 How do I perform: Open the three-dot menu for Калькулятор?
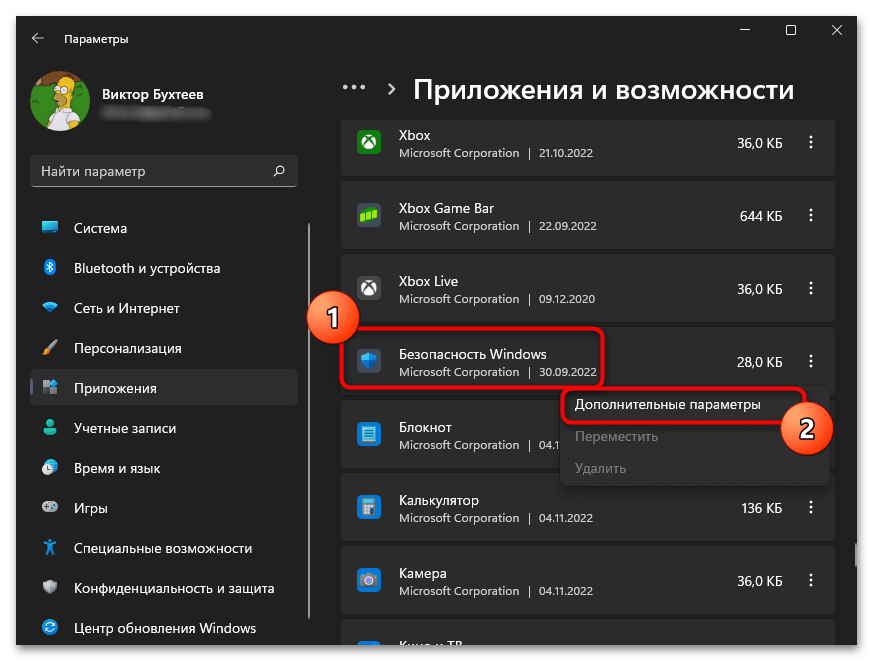tap(811, 507)
